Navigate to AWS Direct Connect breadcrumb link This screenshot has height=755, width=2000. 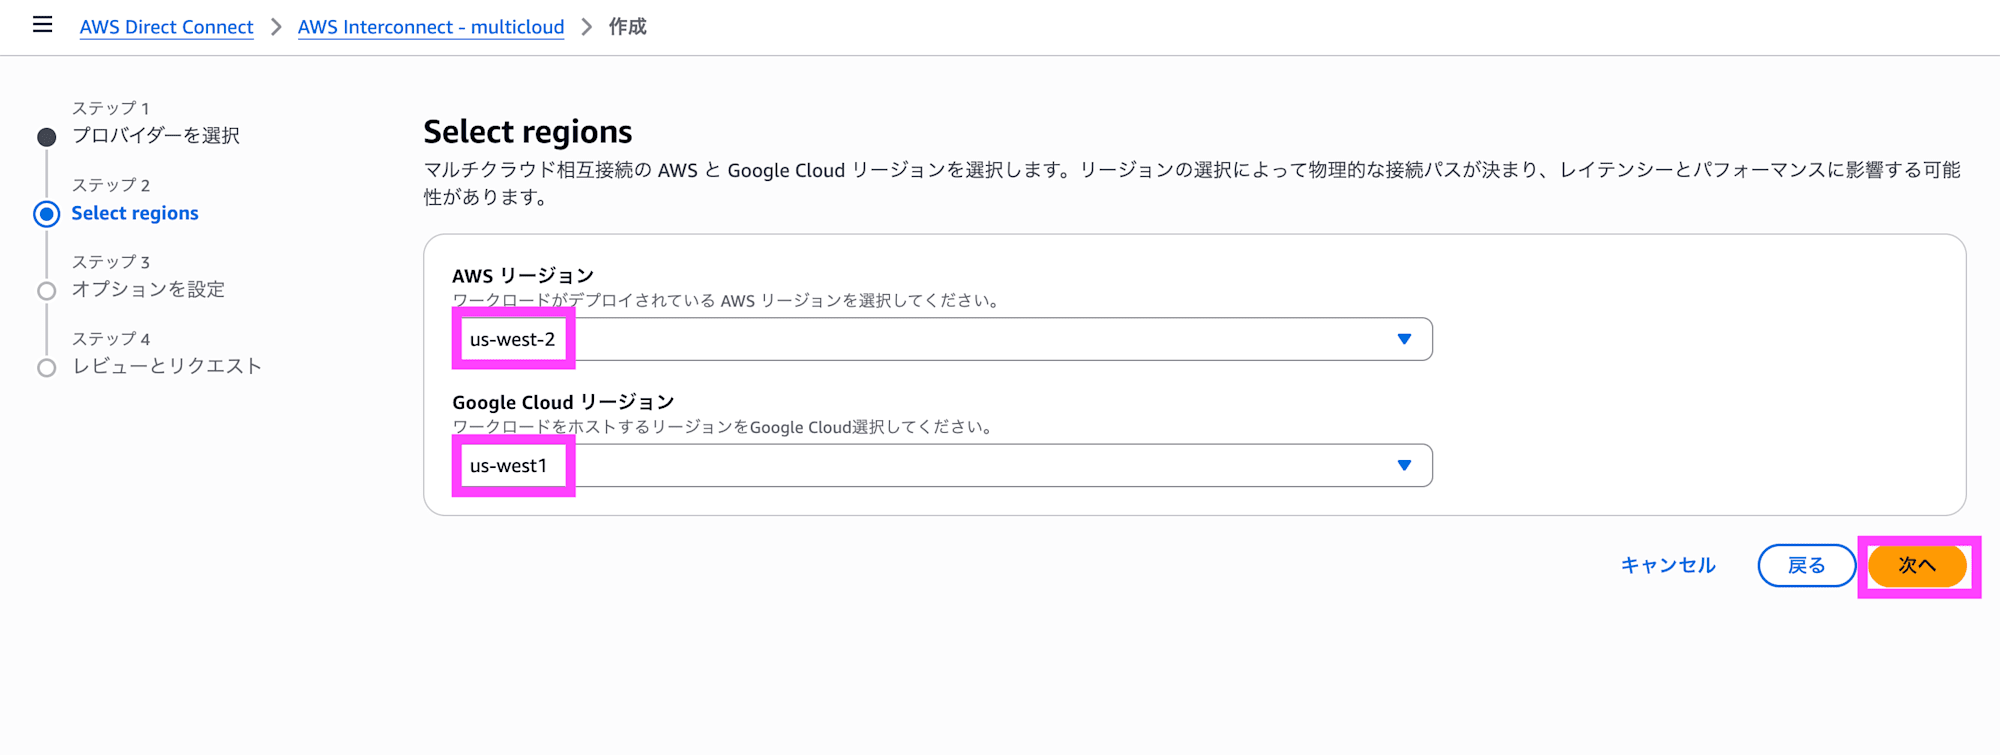click(x=166, y=27)
